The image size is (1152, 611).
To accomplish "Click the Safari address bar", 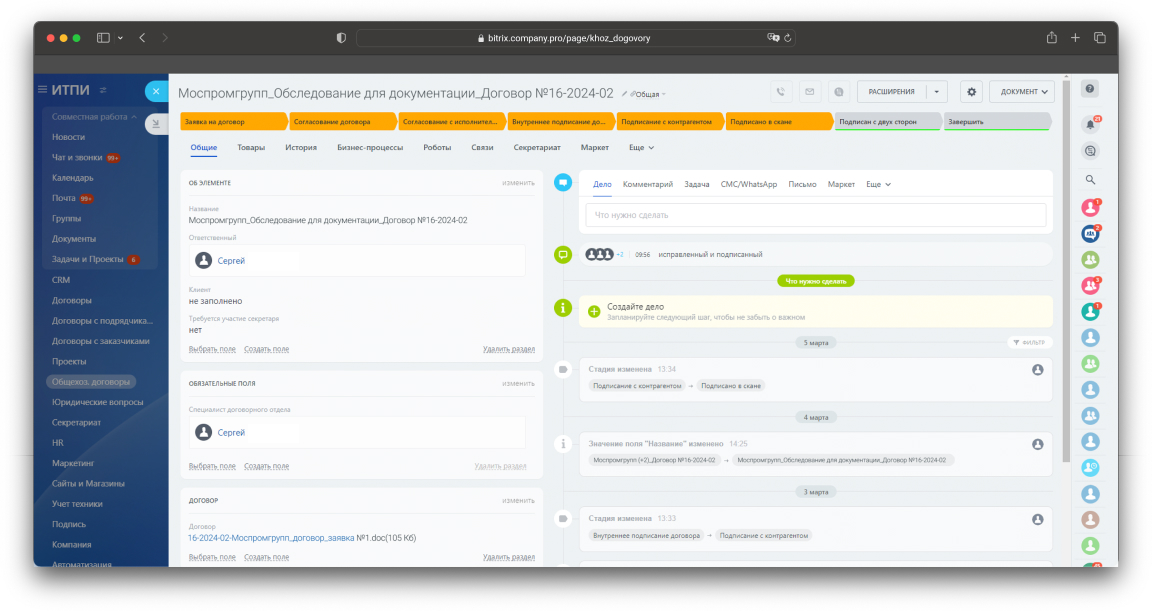I will [575, 38].
